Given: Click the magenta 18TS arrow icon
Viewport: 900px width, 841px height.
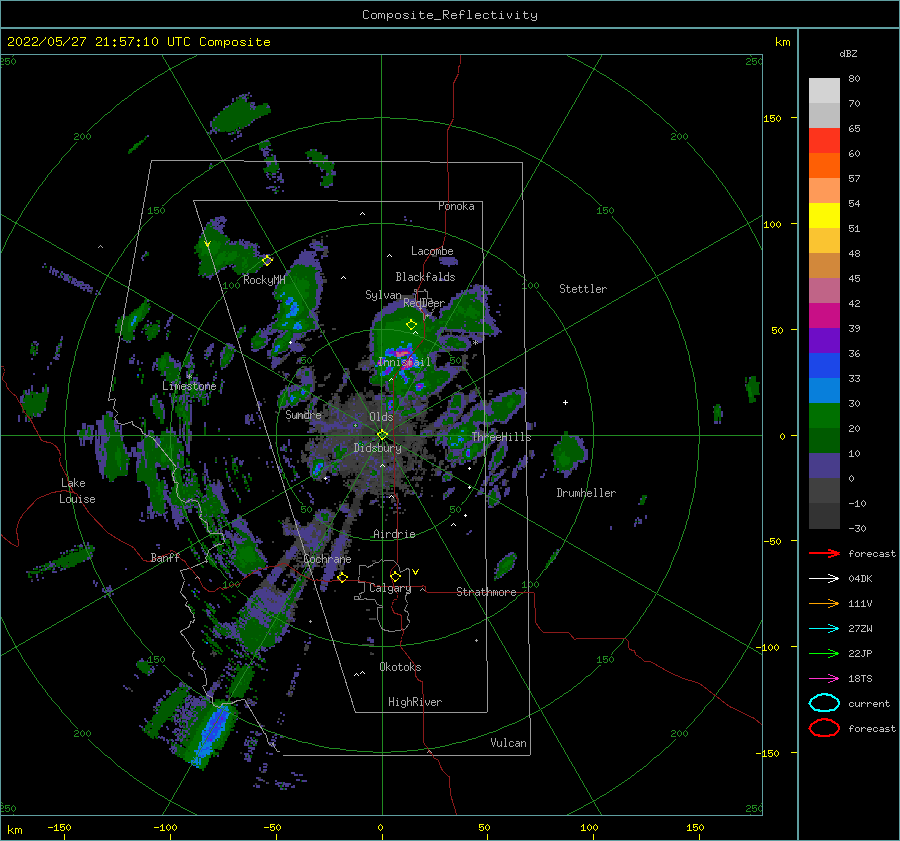Looking at the screenshot, I should pyautogui.click(x=824, y=679).
